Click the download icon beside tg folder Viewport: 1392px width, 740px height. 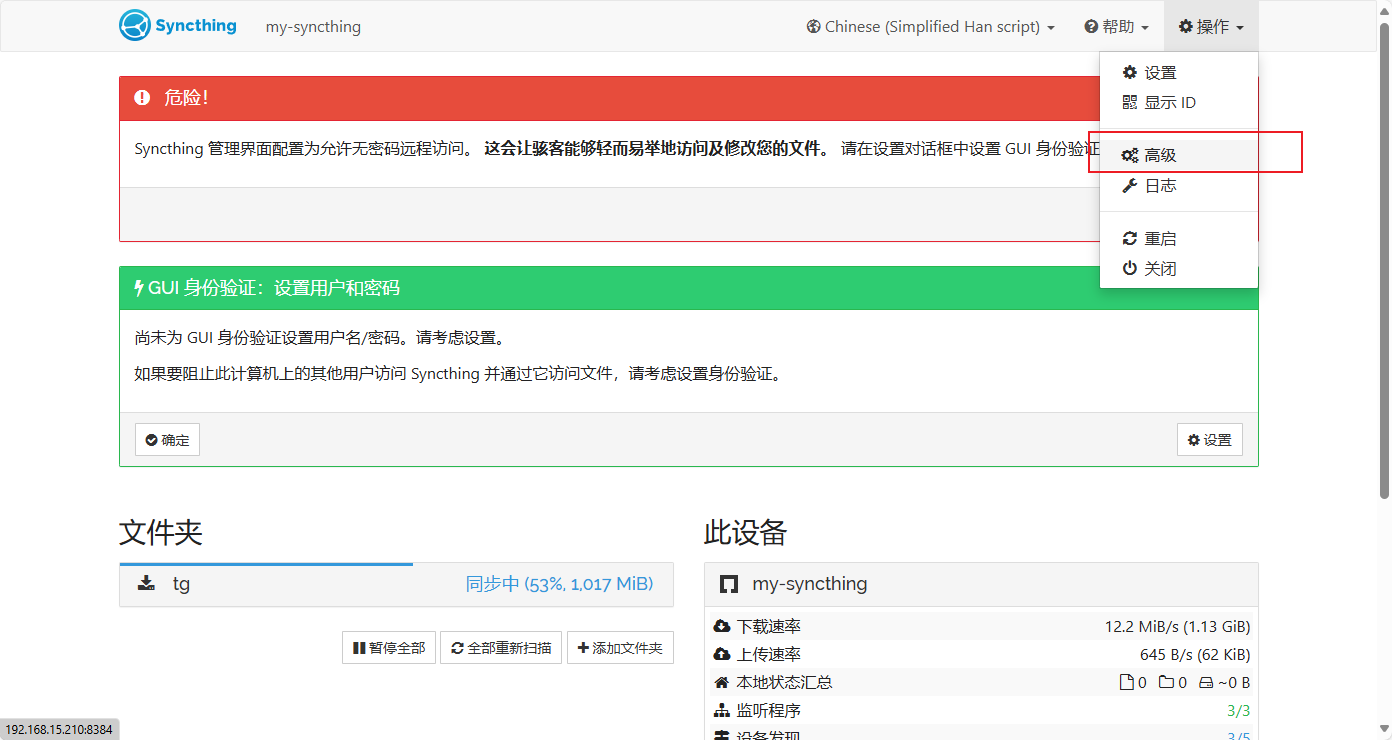click(147, 584)
